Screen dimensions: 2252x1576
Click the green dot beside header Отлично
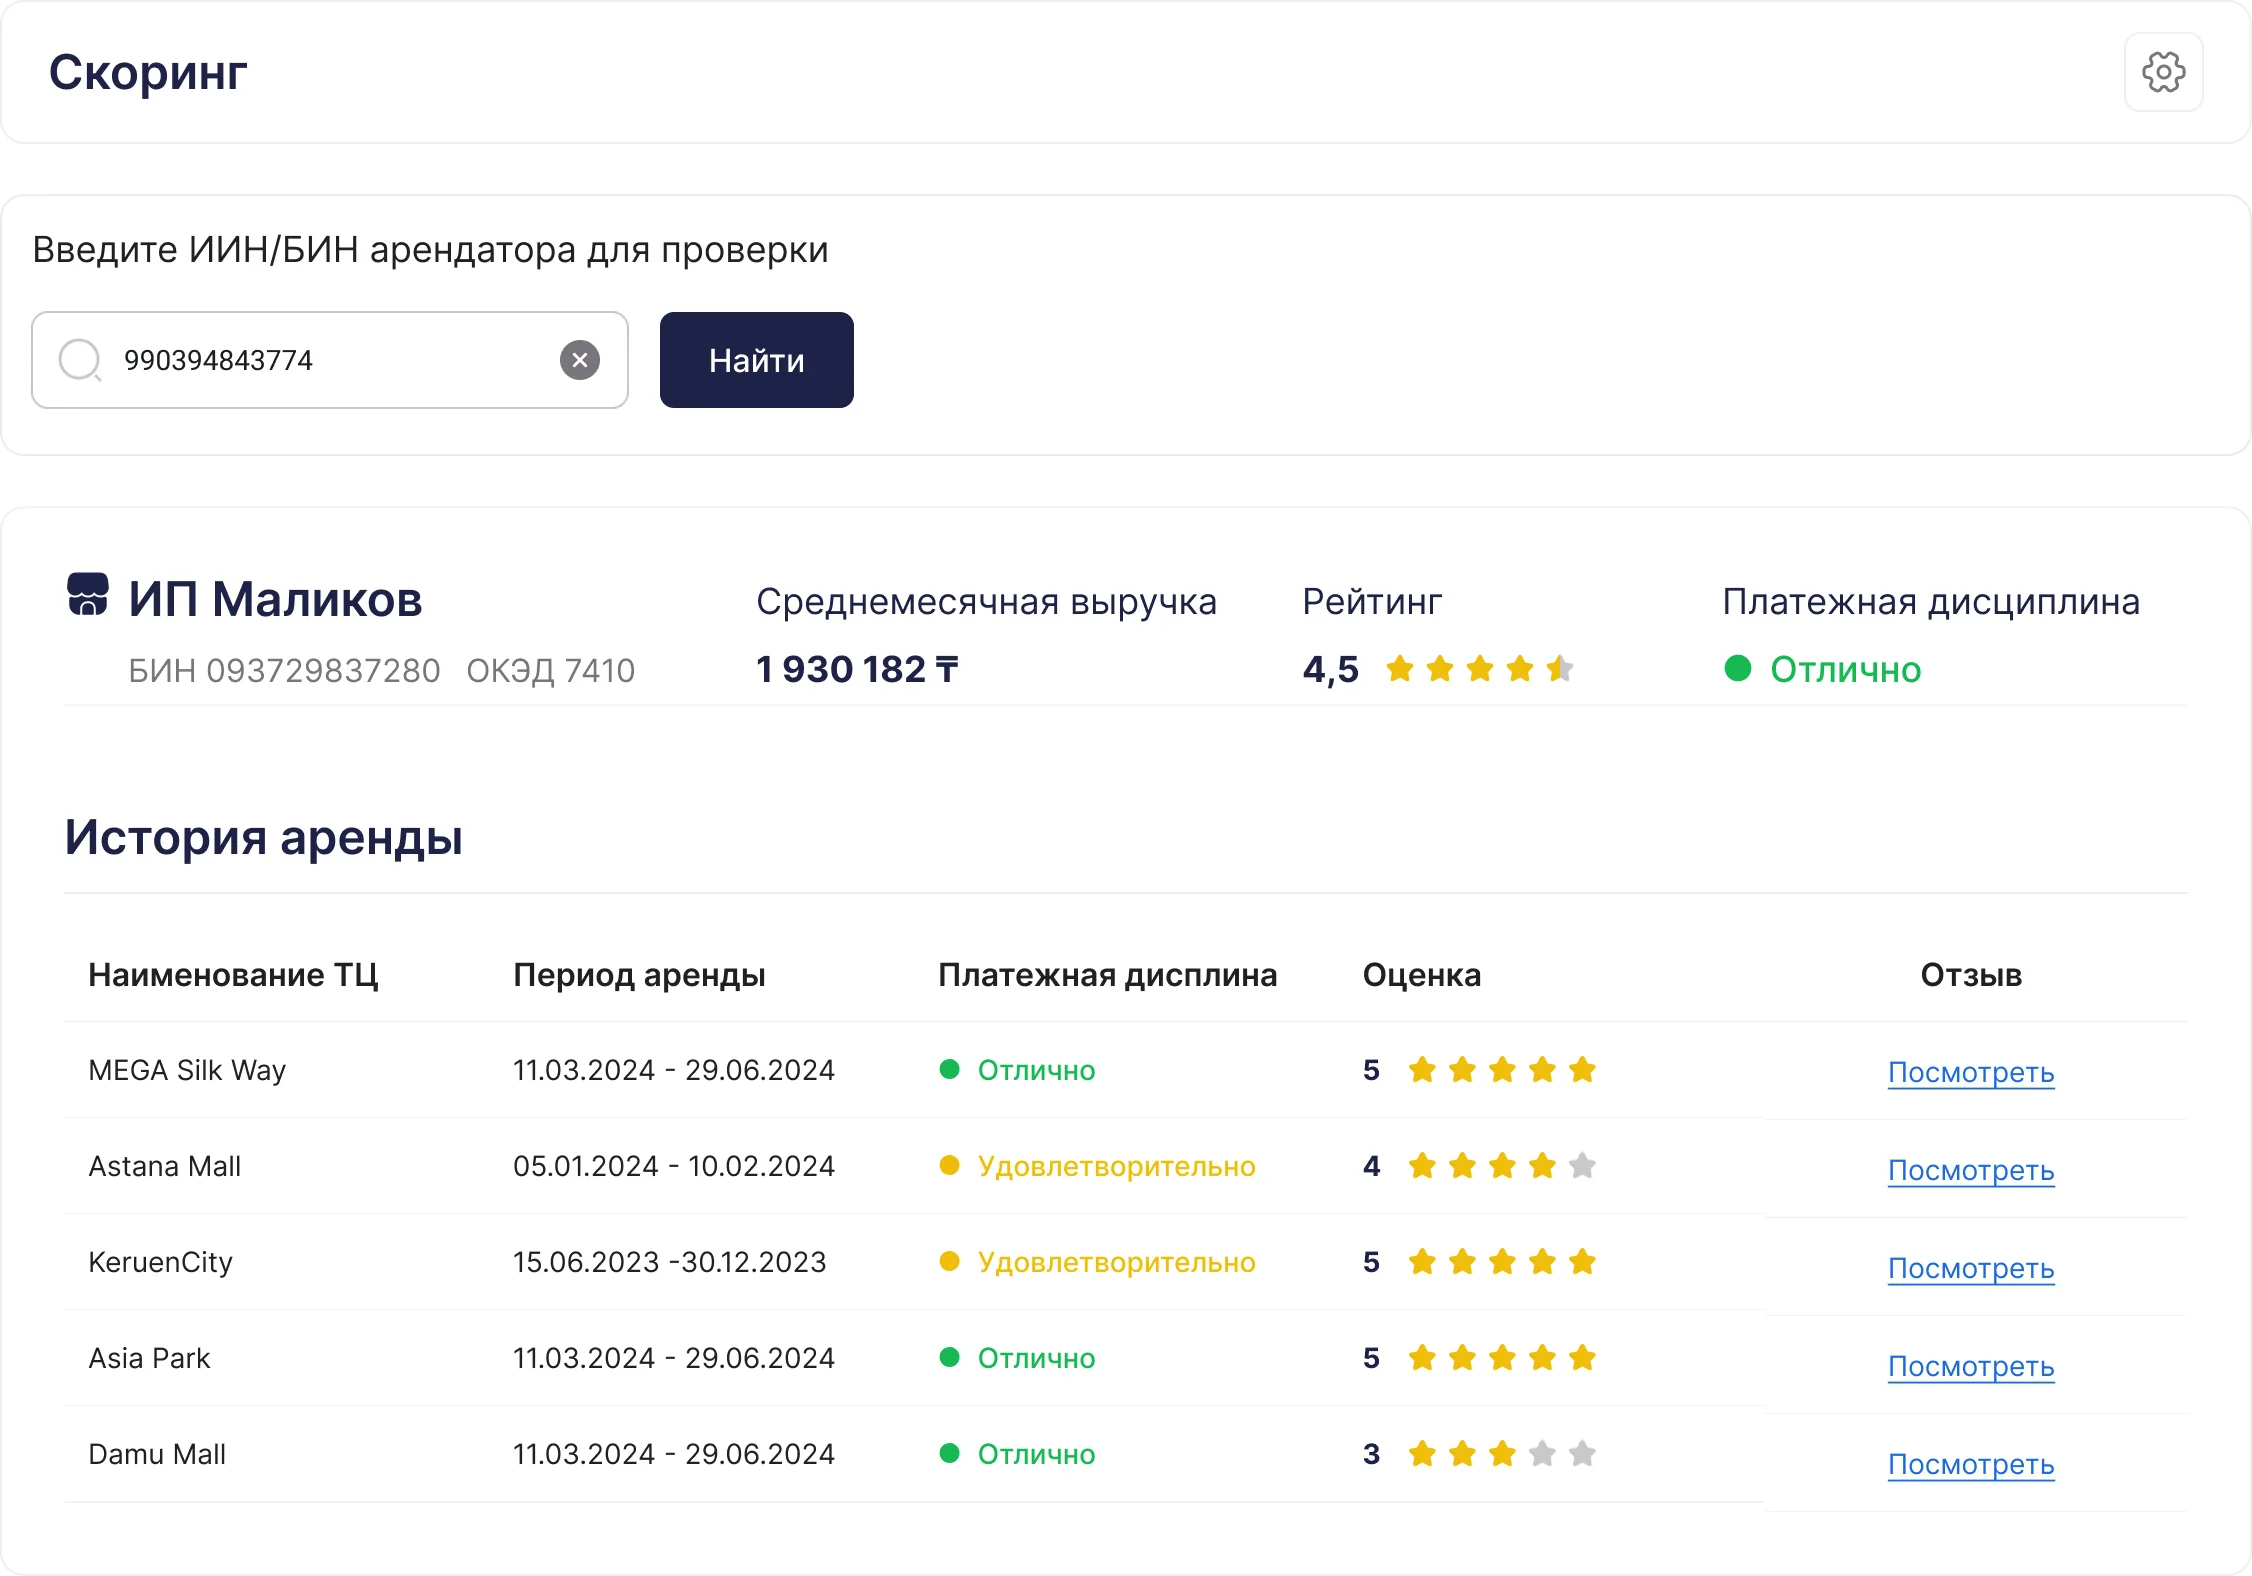pyautogui.click(x=1738, y=668)
